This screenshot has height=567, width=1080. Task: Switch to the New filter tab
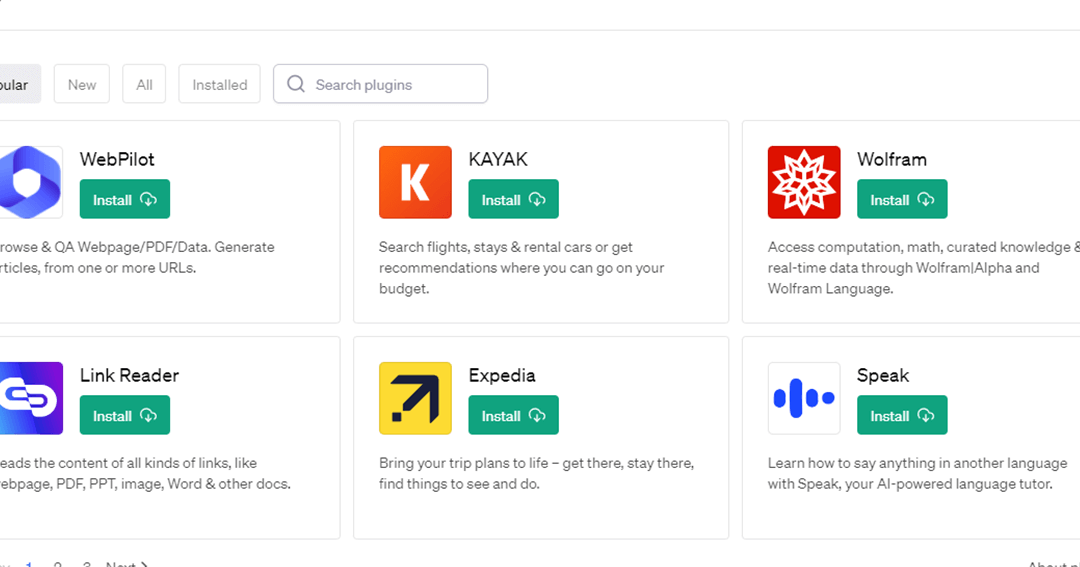[x=82, y=84]
